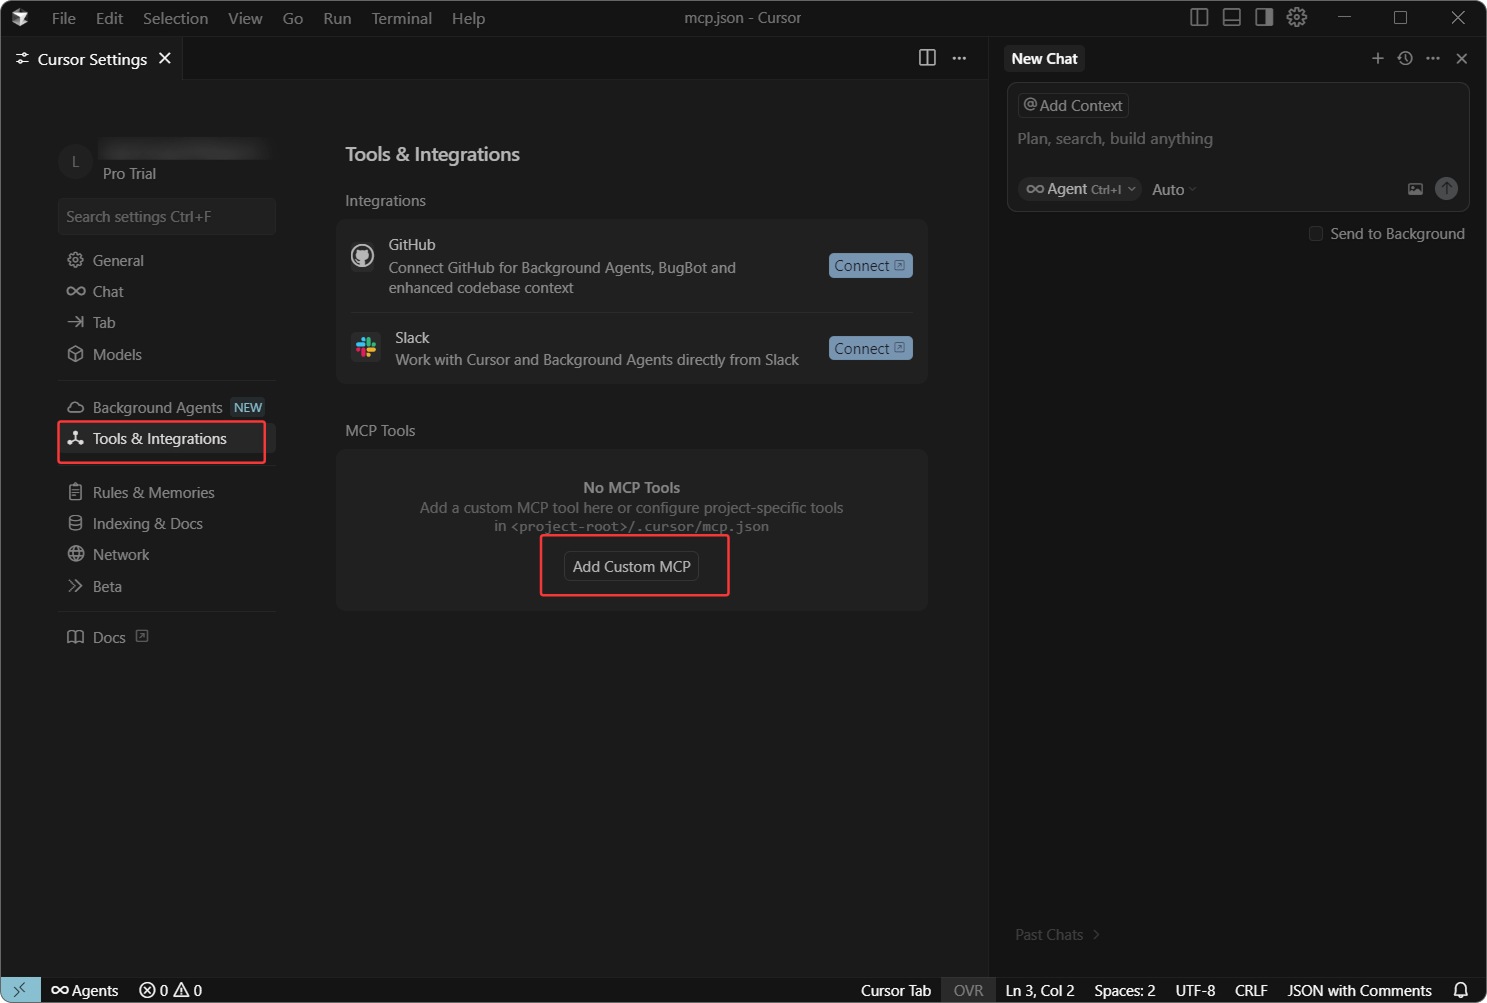The image size is (1487, 1003).
Task: Open Rules & Memories settings section
Action: pyautogui.click(x=167, y=492)
